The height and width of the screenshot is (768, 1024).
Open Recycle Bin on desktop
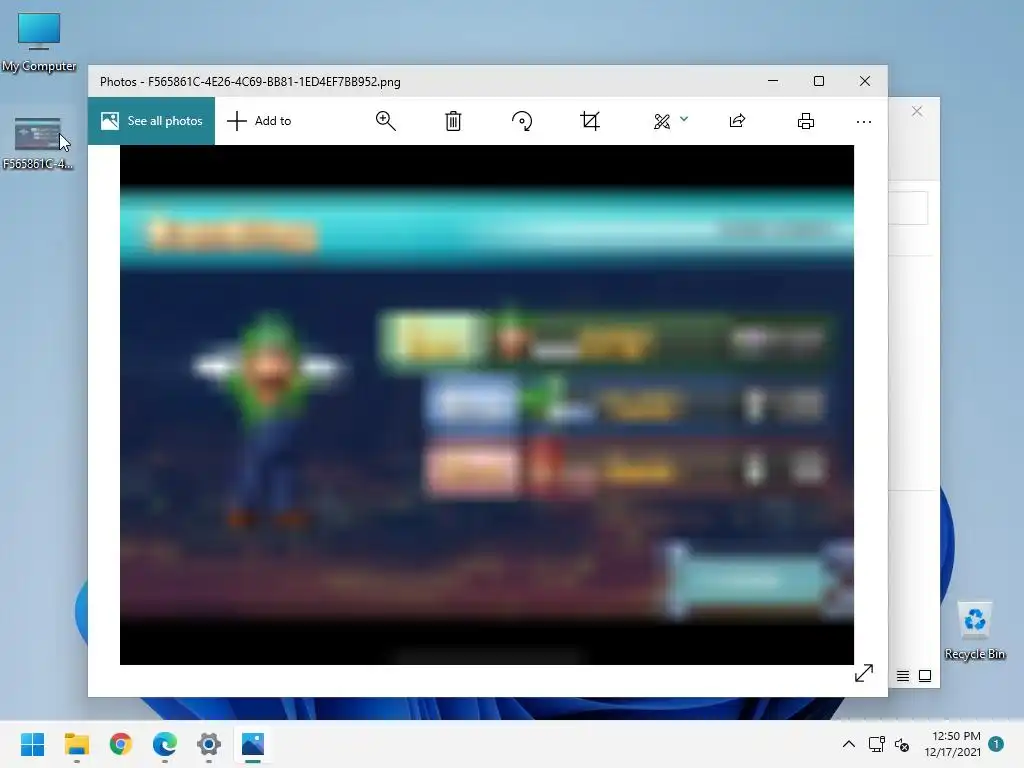coord(975,631)
